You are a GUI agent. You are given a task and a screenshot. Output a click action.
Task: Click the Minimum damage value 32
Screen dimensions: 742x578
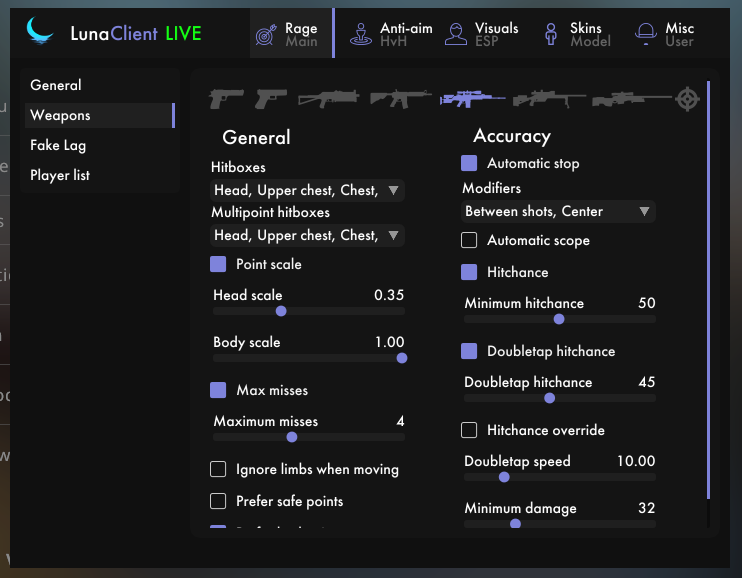pos(646,508)
